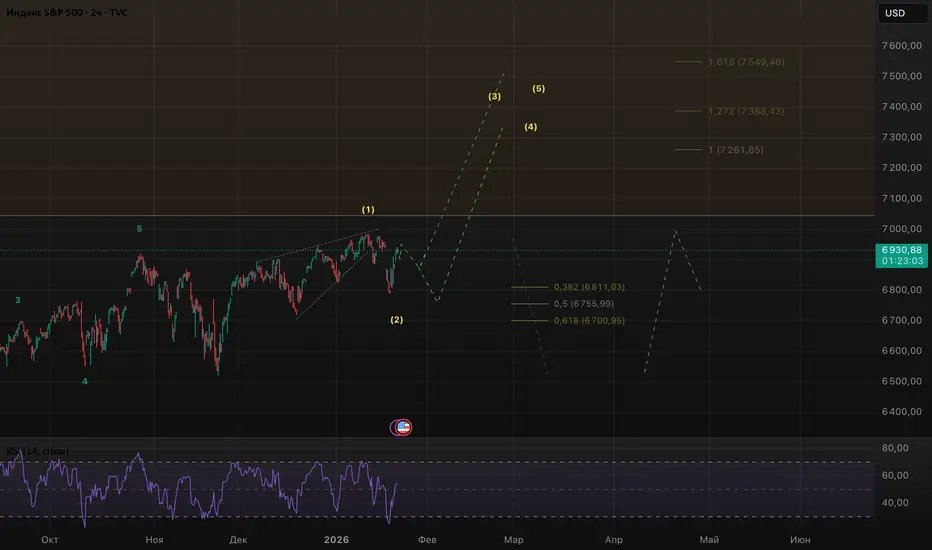
Task: Select the yellow wave label (4)
Action: click(x=531, y=127)
